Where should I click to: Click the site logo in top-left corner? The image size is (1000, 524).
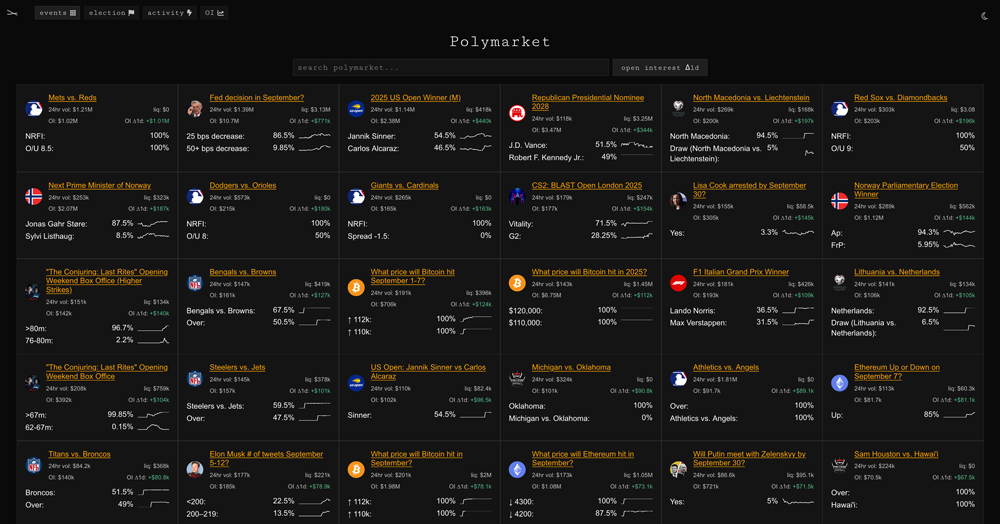[14, 14]
